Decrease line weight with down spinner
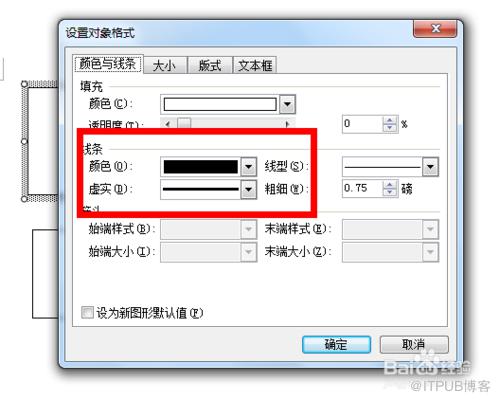 [390, 193]
